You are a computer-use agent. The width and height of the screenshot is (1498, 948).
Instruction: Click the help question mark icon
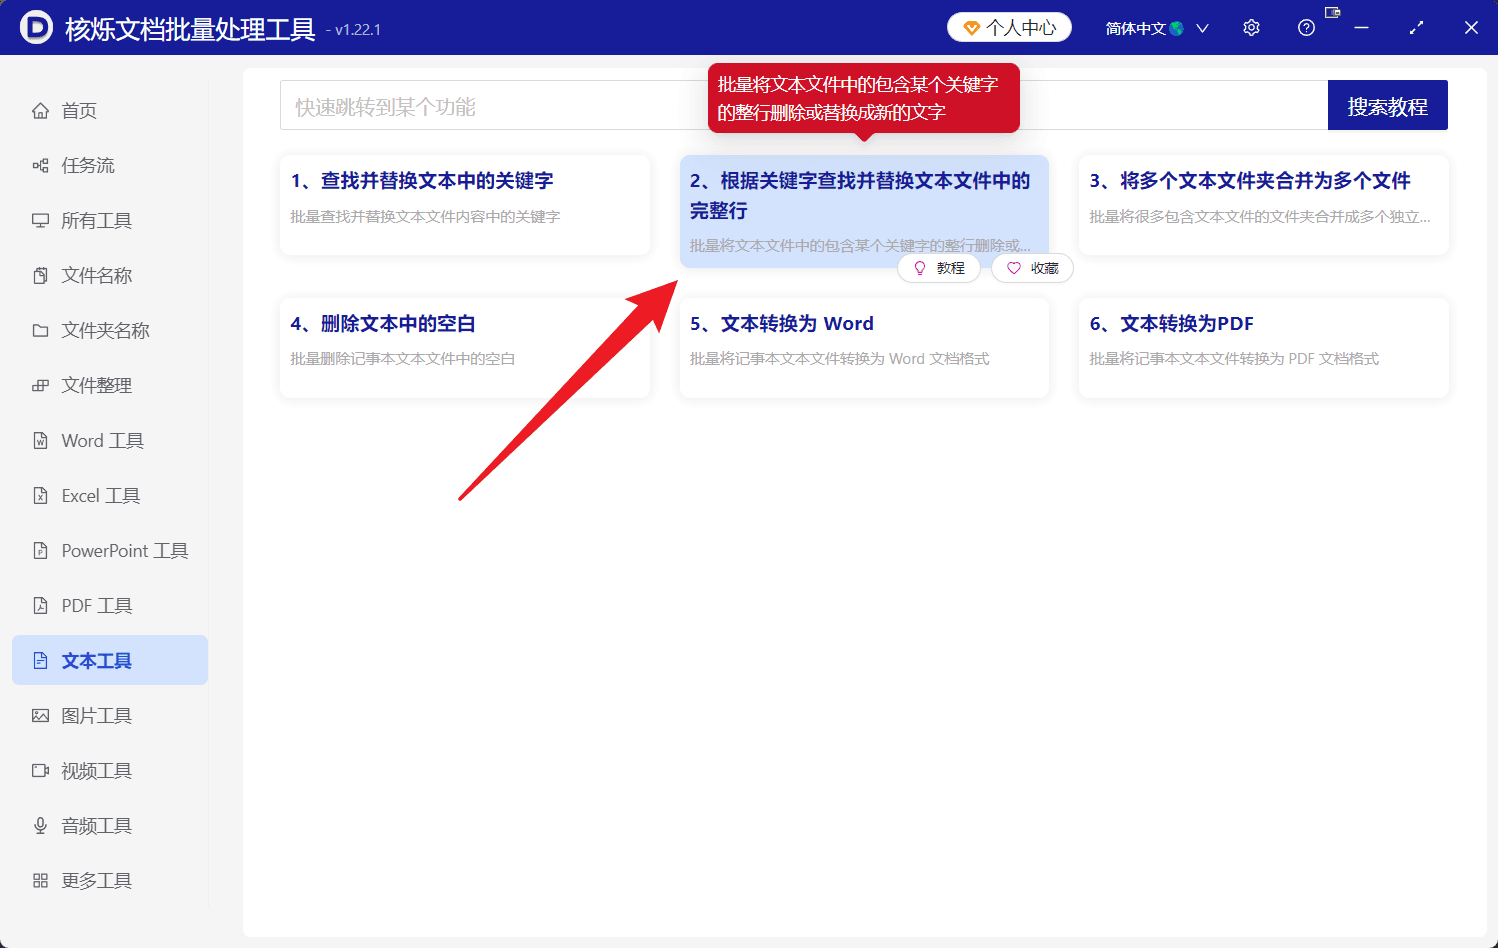coord(1306,27)
